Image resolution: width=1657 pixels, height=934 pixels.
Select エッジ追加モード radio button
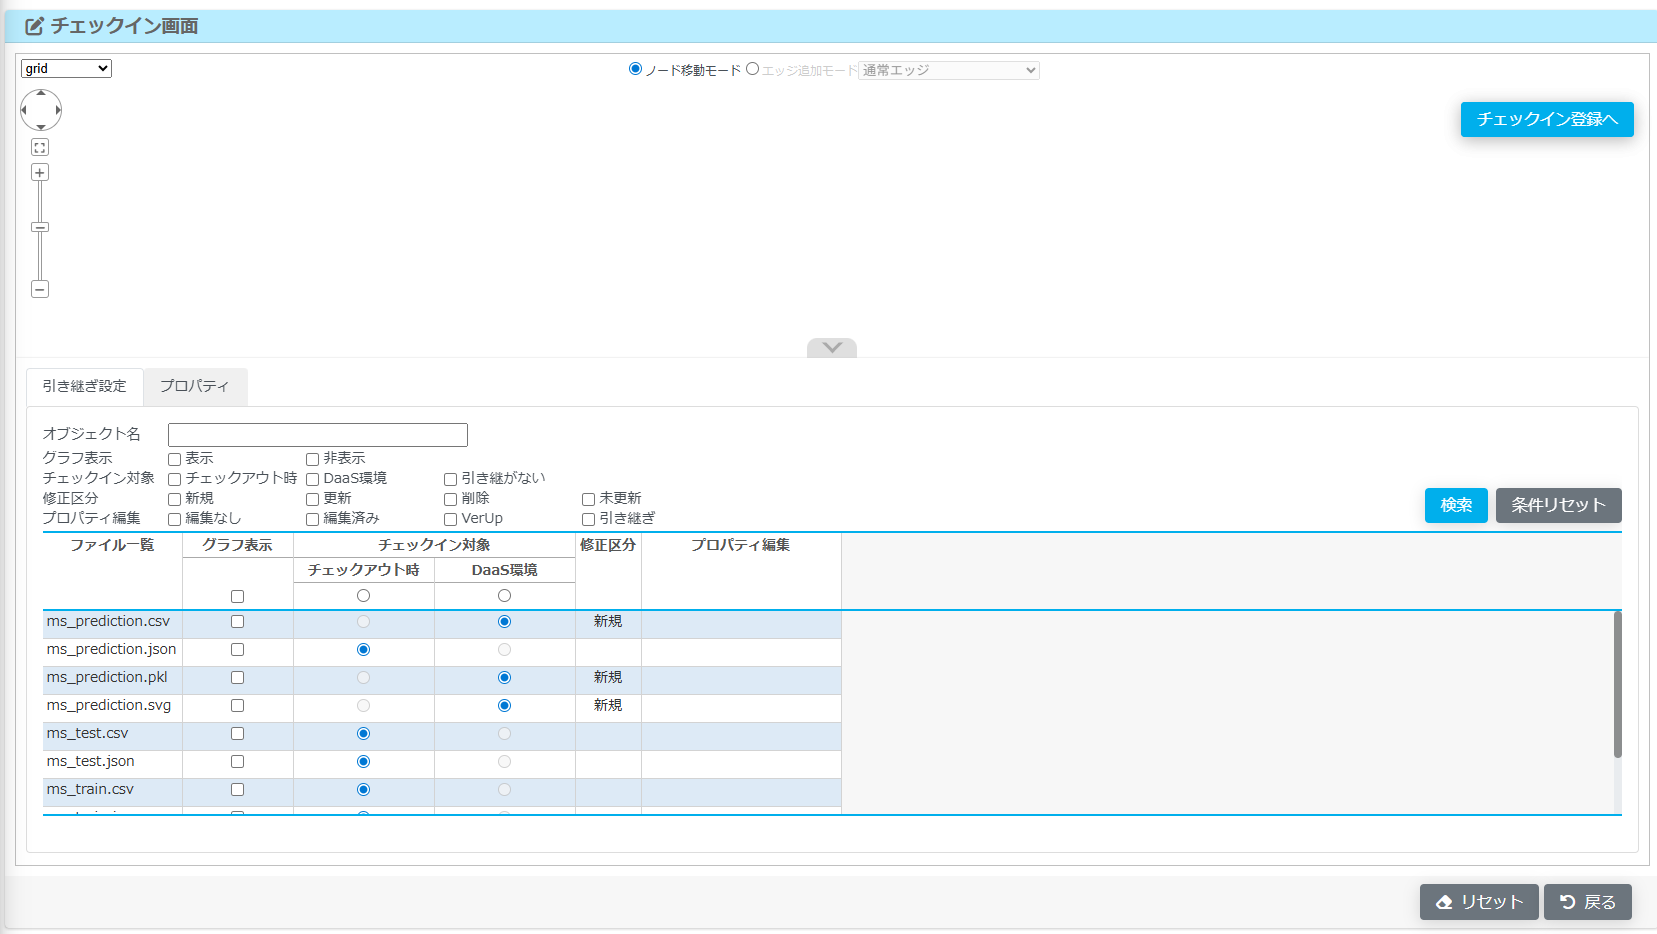point(753,69)
